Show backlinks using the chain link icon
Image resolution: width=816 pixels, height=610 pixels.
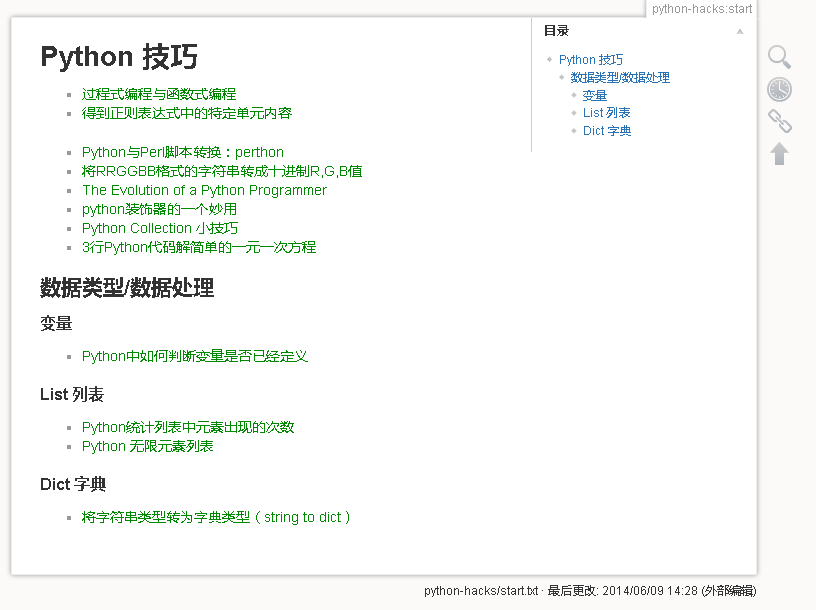coord(779,121)
